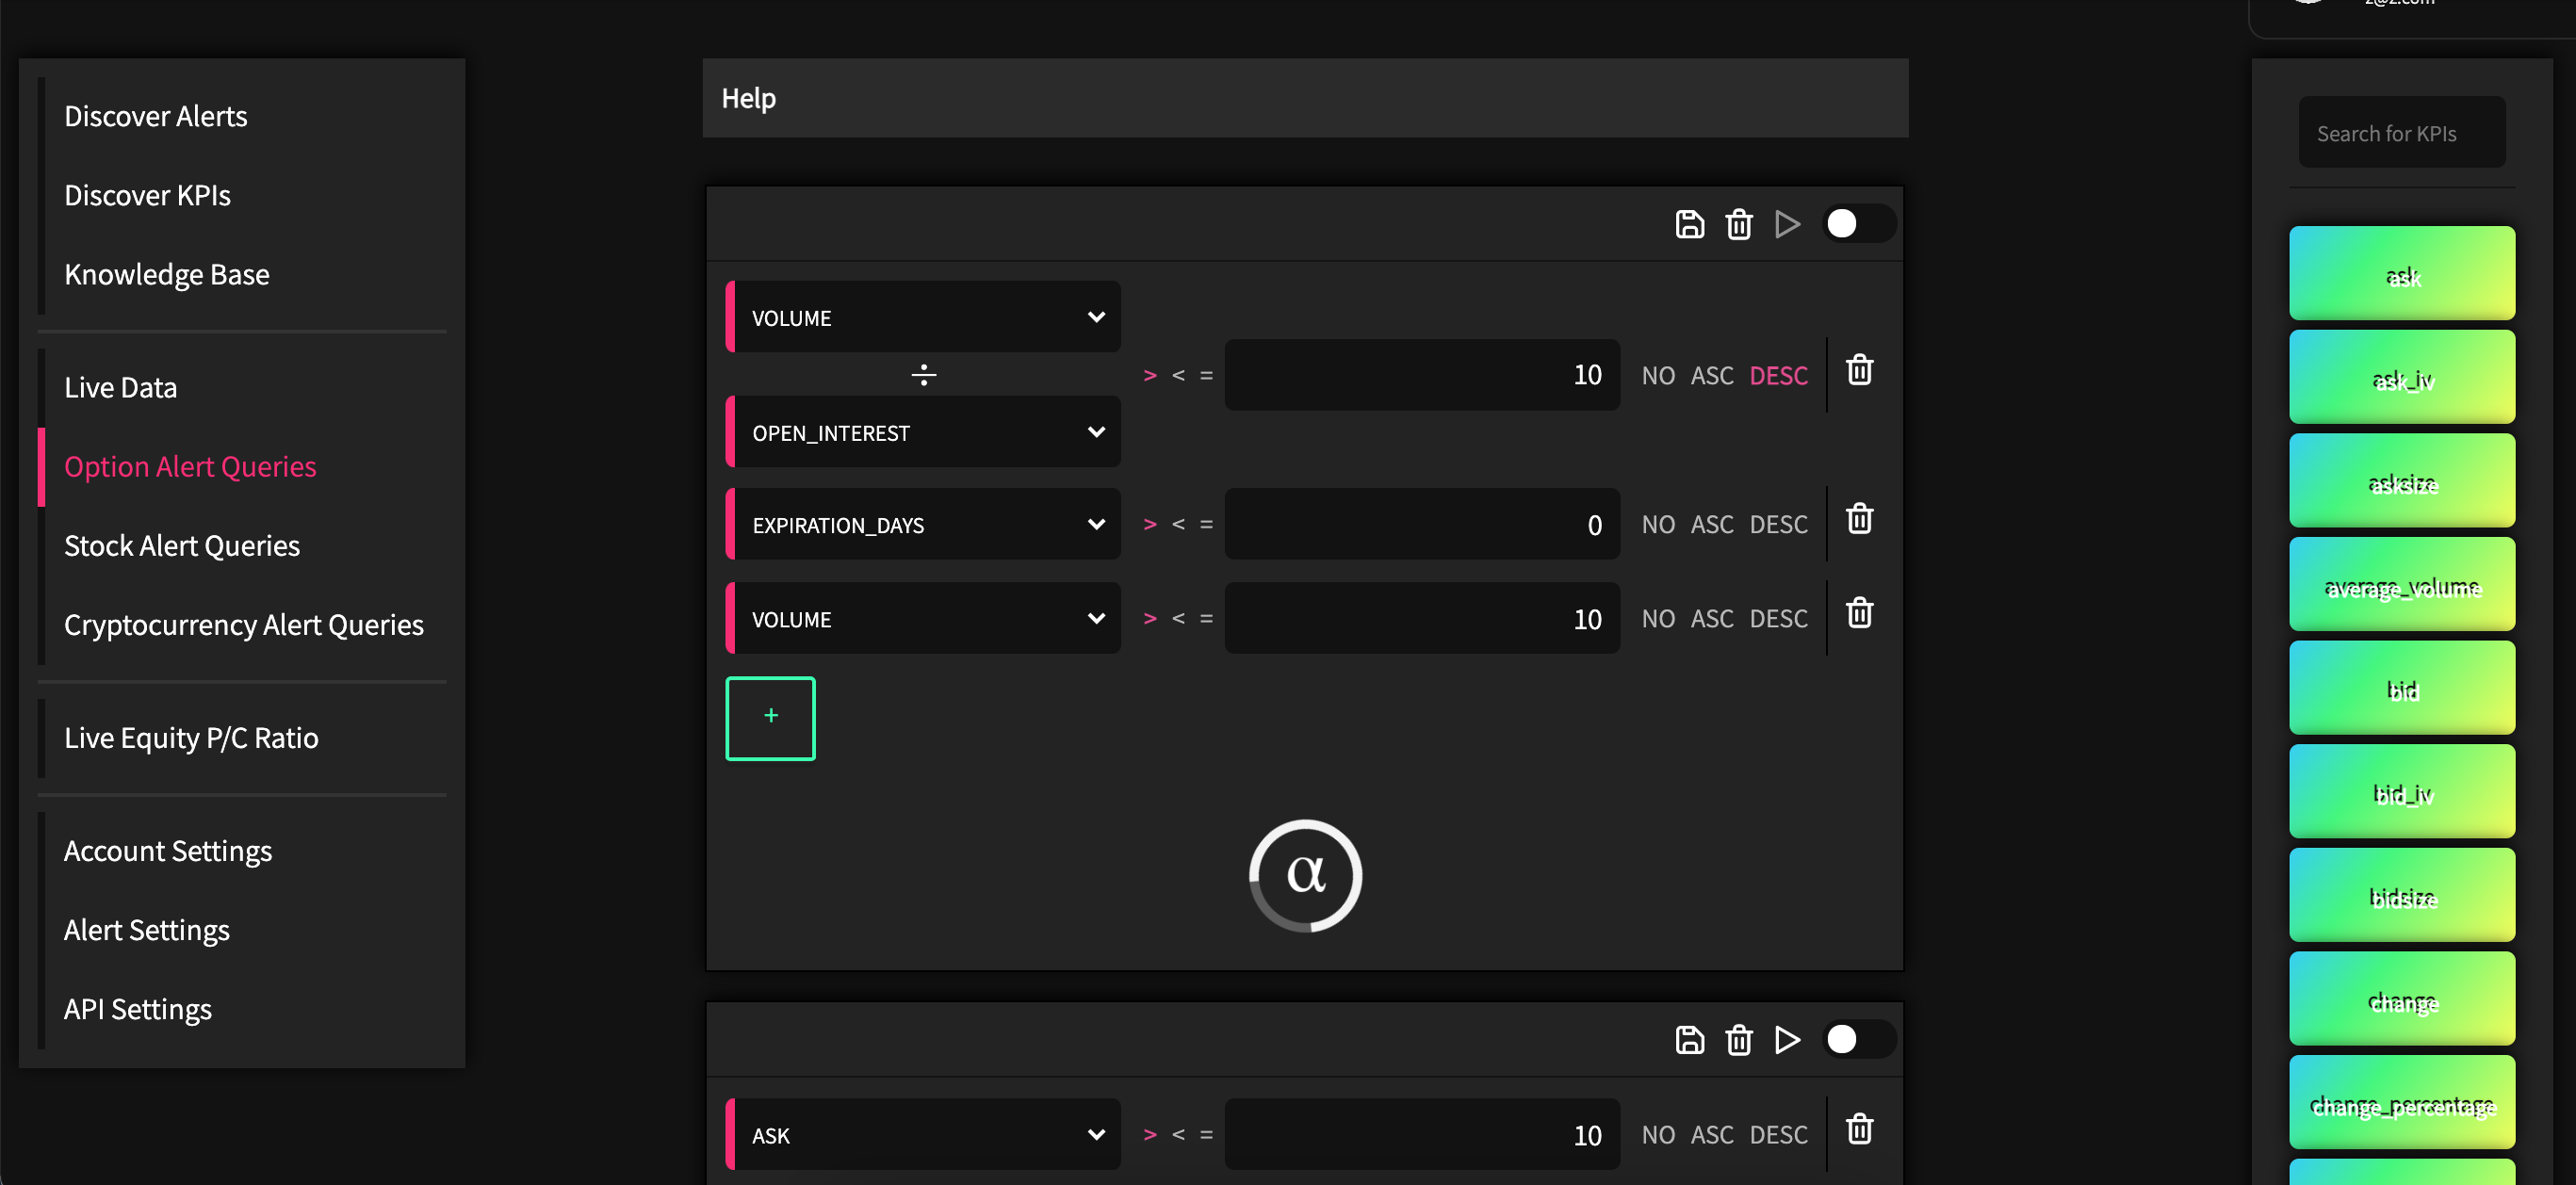Expand the Help panel
Screen dimensions: 2576x1185
pyautogui.click(x=1305, y=98)
